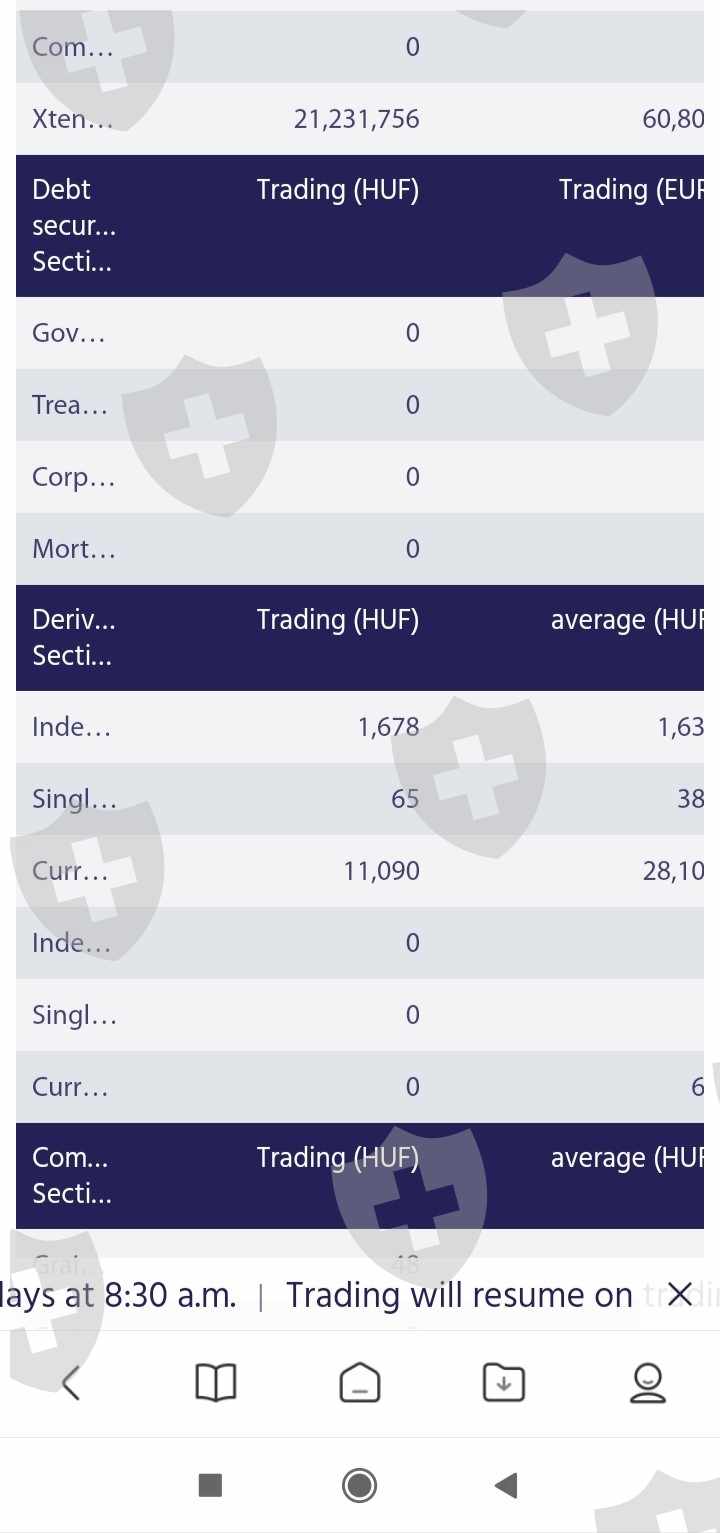Tap the browser back arrow icon
This screenshot has width=720, height=1533.
(x=71, y=1383)
